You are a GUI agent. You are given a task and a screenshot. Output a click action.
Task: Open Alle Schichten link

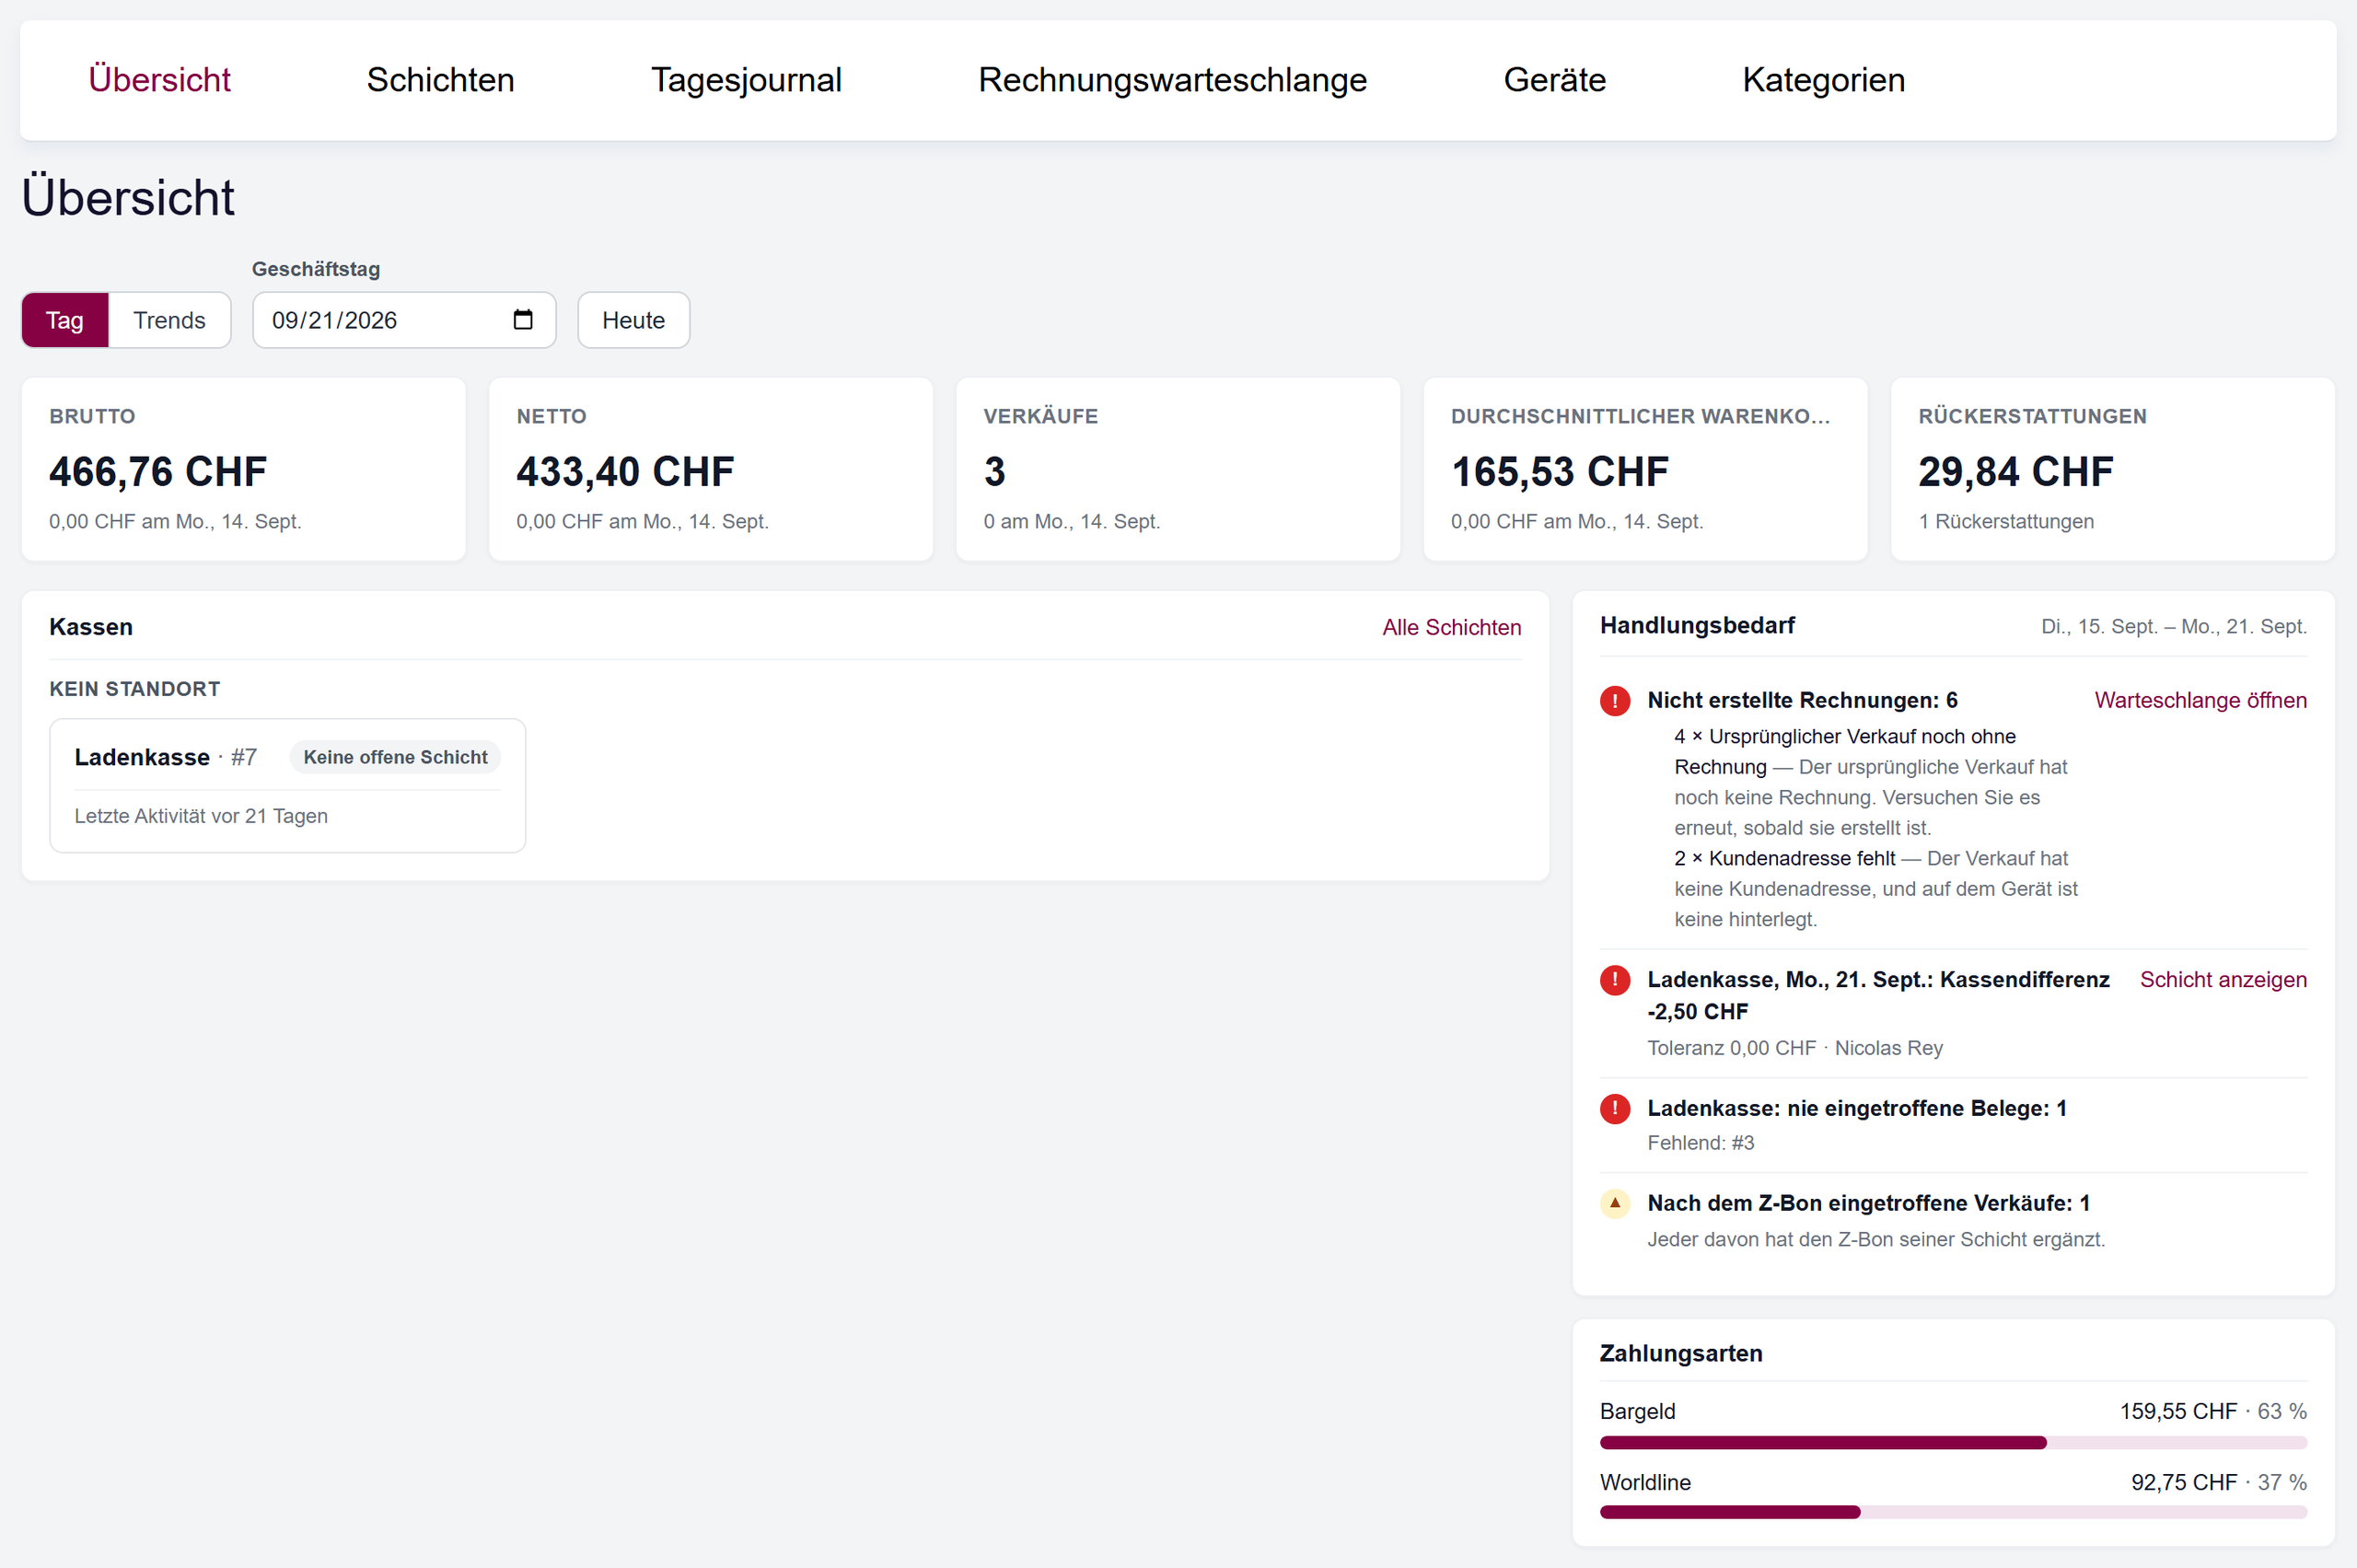(x=1451, y=628)
